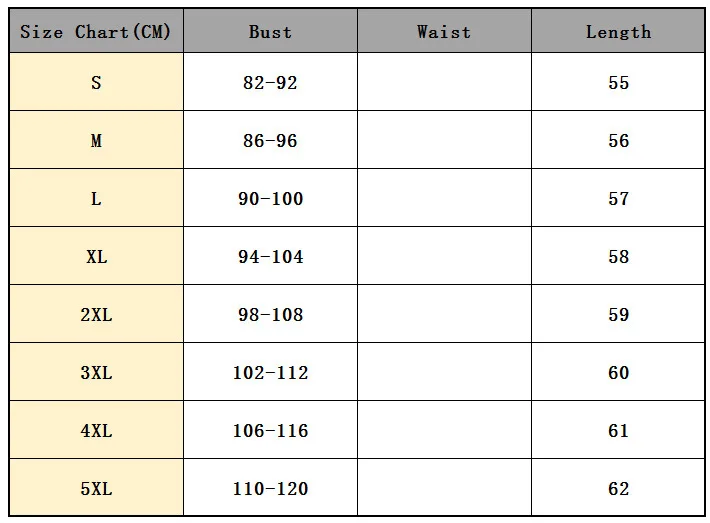
Task: Select the Waist column header
Action: coord(444,32)
